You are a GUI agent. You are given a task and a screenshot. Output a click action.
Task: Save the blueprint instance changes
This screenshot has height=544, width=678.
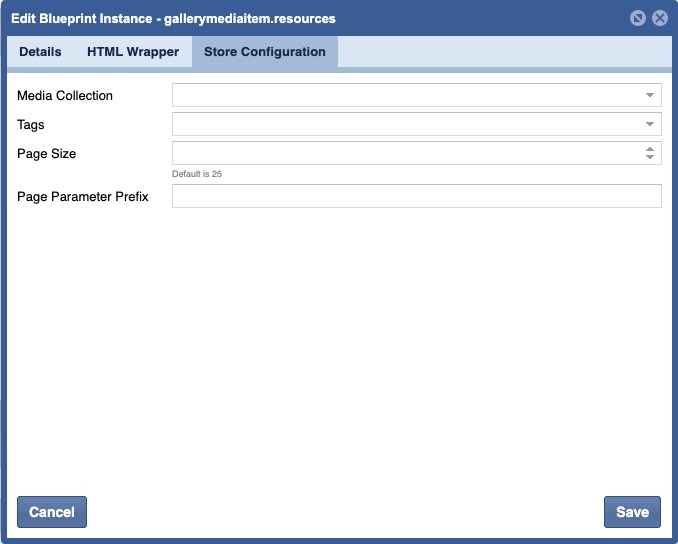632,512
